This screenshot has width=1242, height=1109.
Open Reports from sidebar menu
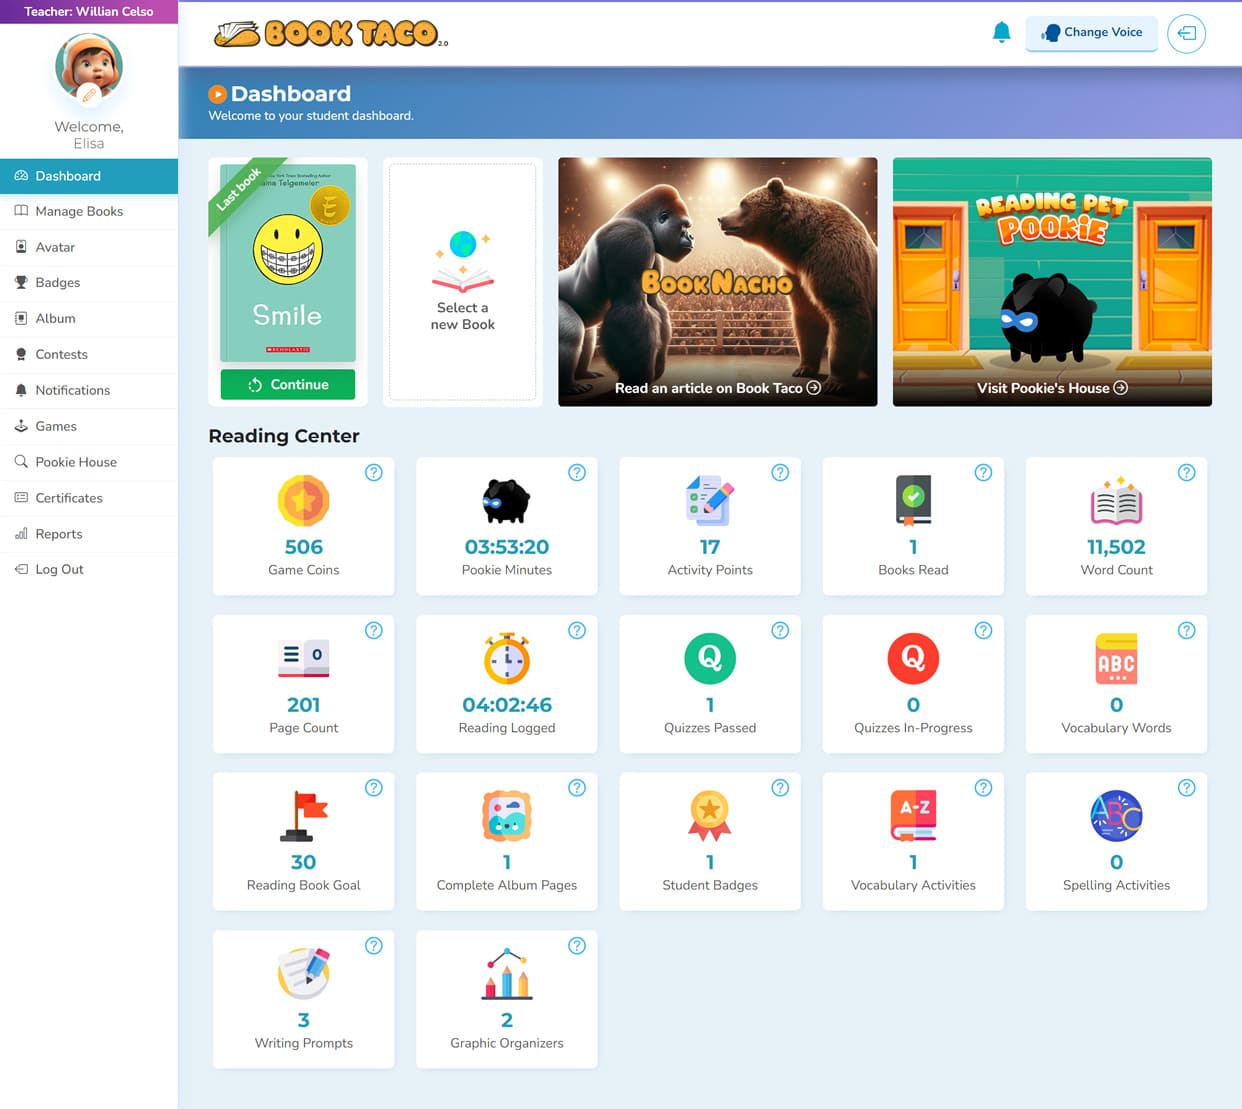59,534
